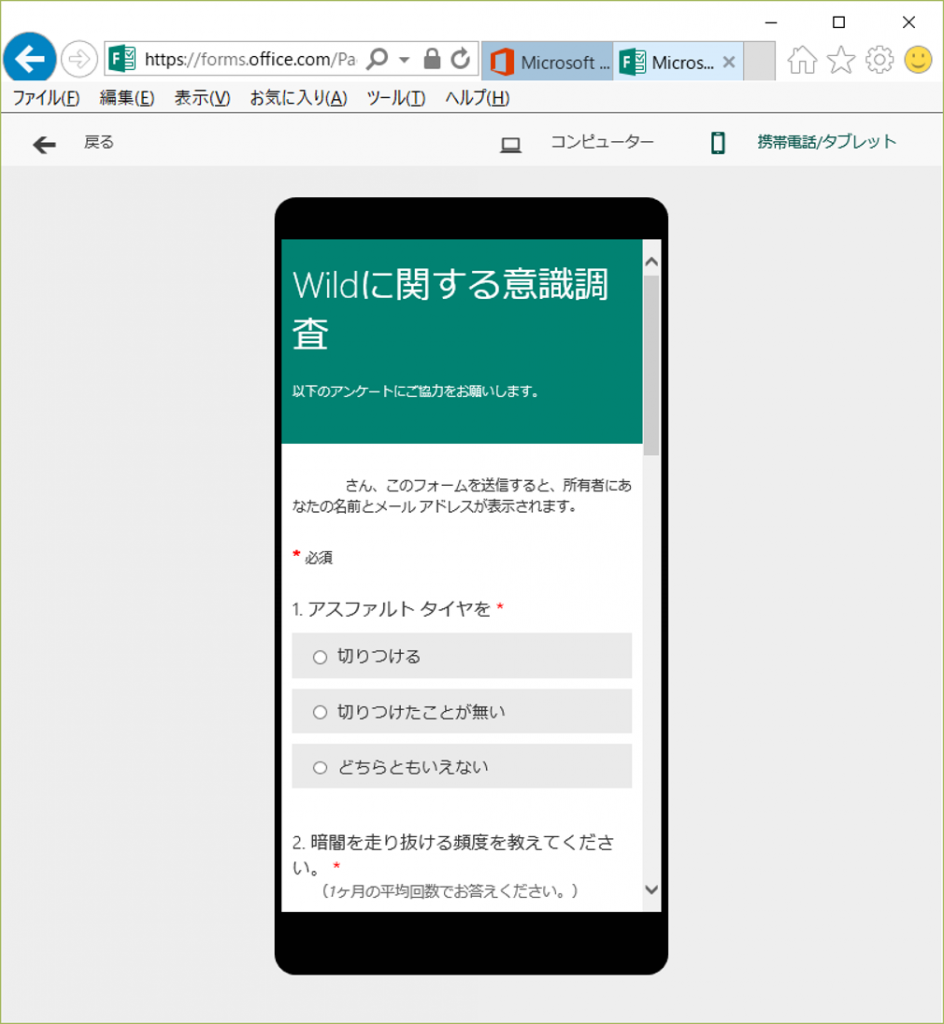944x1024 pixels.
Task: Switch preview to コンピューター
Action: [x=602, y=142]
